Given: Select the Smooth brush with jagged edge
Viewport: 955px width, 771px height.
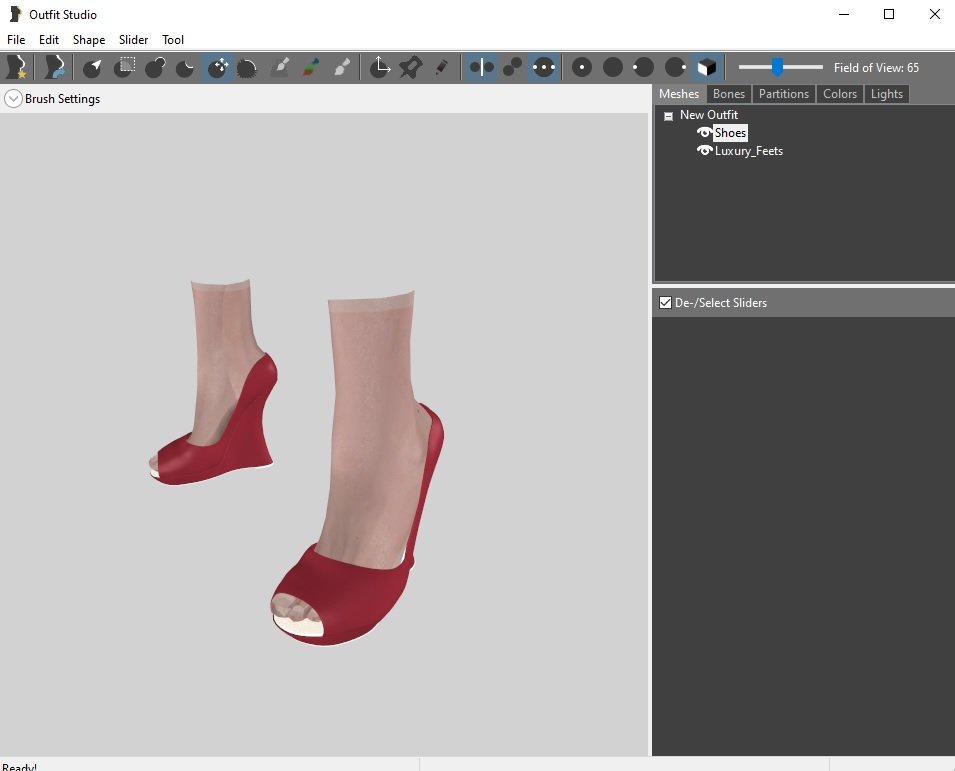Looking at the screenshot, I should (248, 67).
